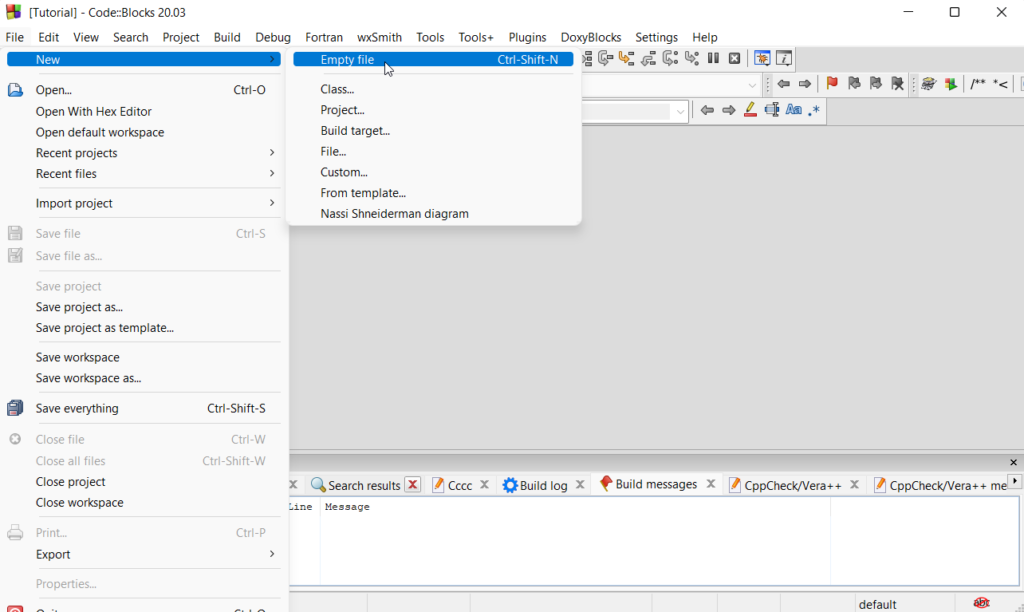Go to the previous bookmark flag icon
1024x612 pixels.
854,84
